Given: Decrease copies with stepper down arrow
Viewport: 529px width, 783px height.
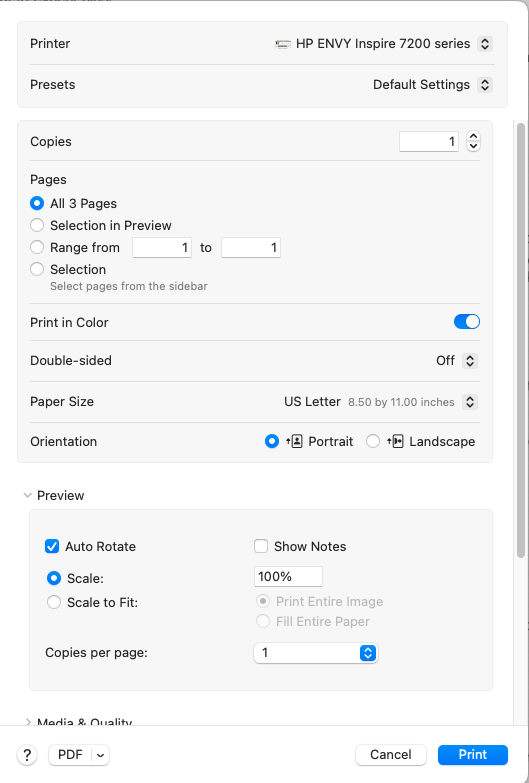Looking at the screenshot, I should coord(473,146).
